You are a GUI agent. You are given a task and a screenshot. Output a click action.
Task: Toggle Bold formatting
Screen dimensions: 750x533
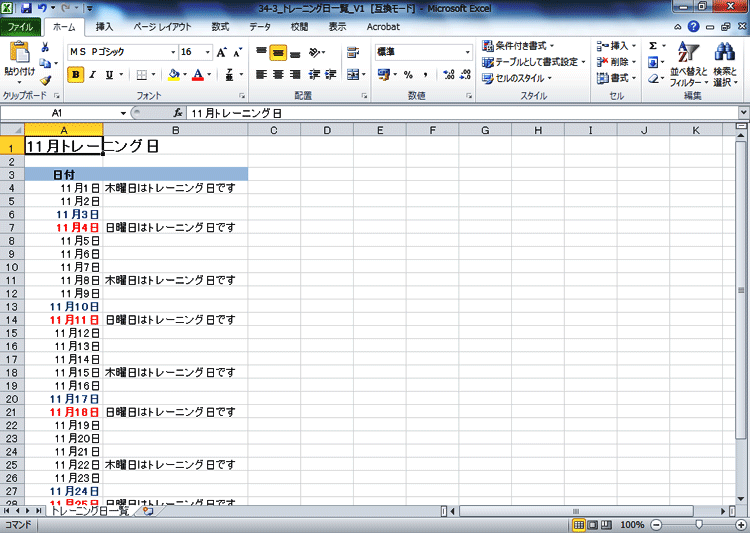pos(76,75)
